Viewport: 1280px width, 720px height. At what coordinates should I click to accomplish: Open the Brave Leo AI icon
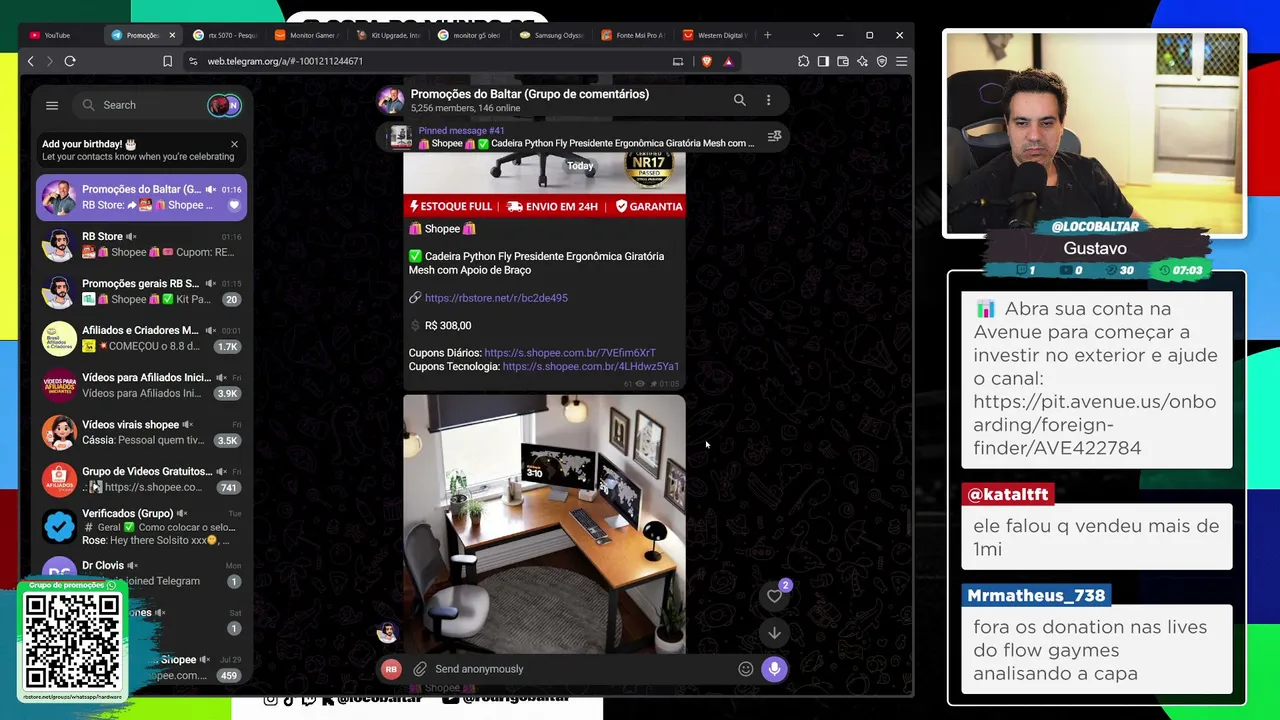(862, 61)
